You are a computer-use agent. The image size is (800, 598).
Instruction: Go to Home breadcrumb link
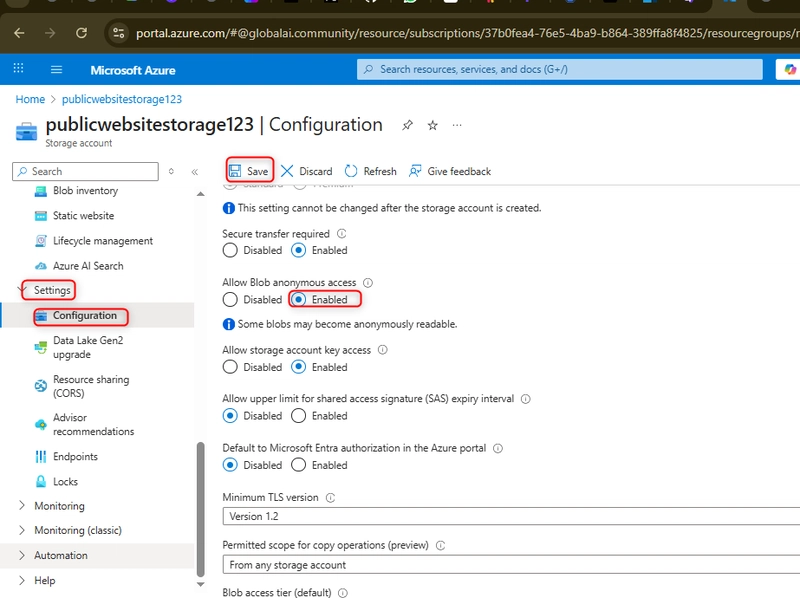click(30, 99)
